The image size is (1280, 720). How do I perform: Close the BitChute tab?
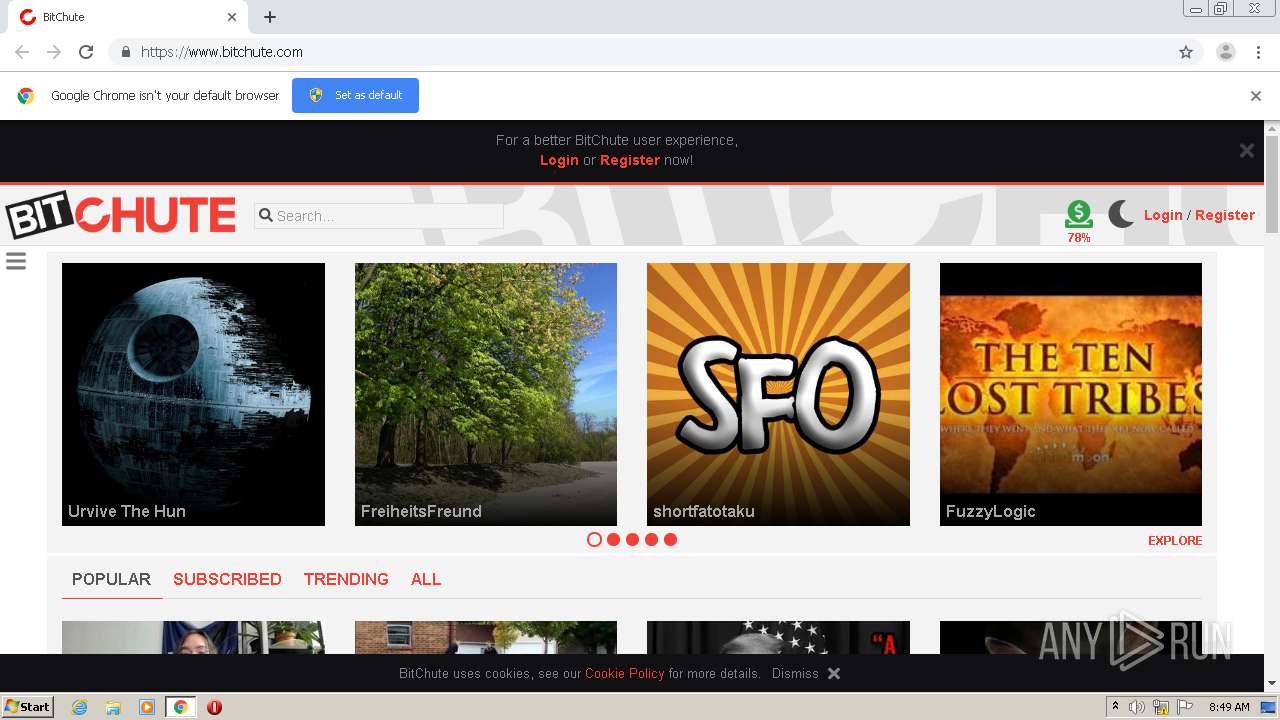[x=232, y=17]
